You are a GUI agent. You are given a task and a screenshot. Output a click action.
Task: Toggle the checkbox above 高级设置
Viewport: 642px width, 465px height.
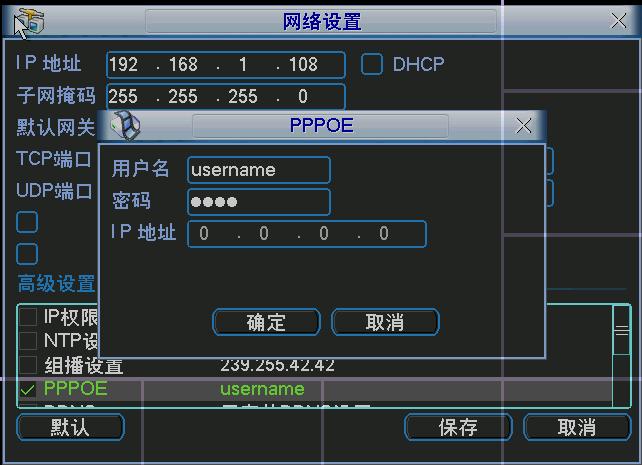click(x=27, y=254)
